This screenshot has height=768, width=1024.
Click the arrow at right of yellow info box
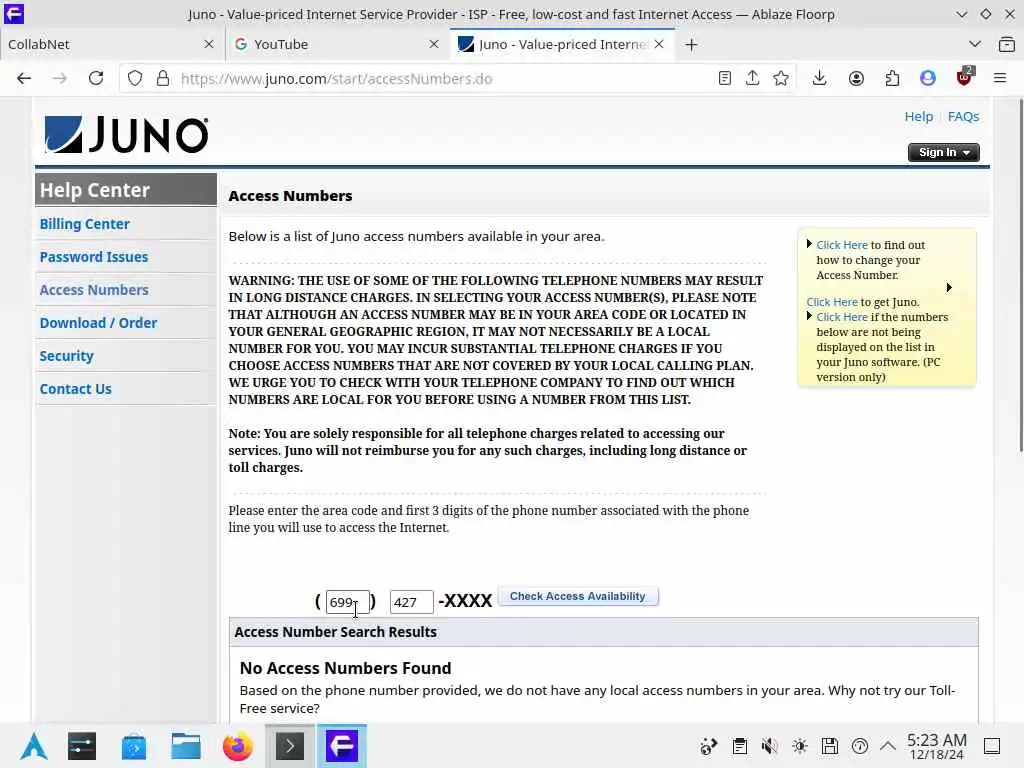click(949, 287)
